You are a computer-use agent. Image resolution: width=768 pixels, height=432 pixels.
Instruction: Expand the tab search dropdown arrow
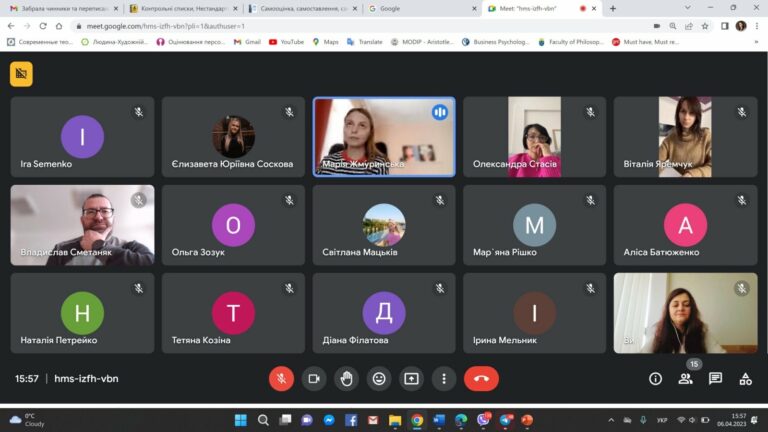[x=688, y=8]
